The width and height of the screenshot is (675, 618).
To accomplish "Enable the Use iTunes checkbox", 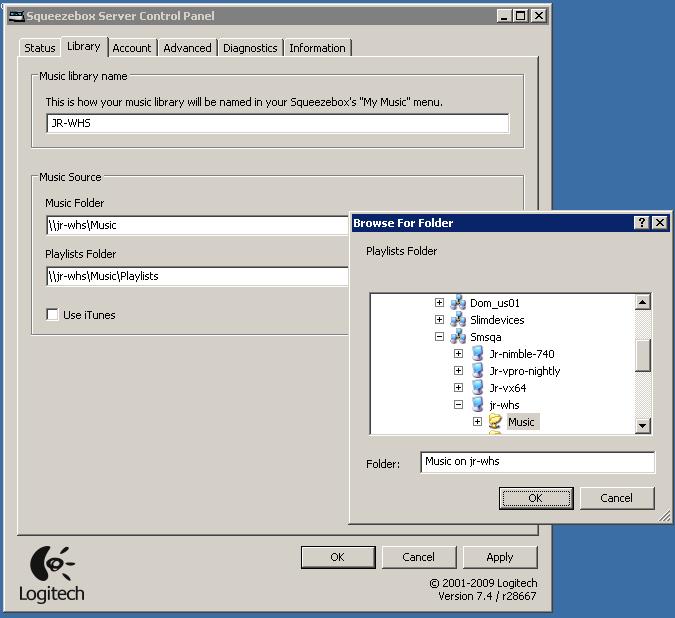I will pyautogui.click(x=53, y=315).
